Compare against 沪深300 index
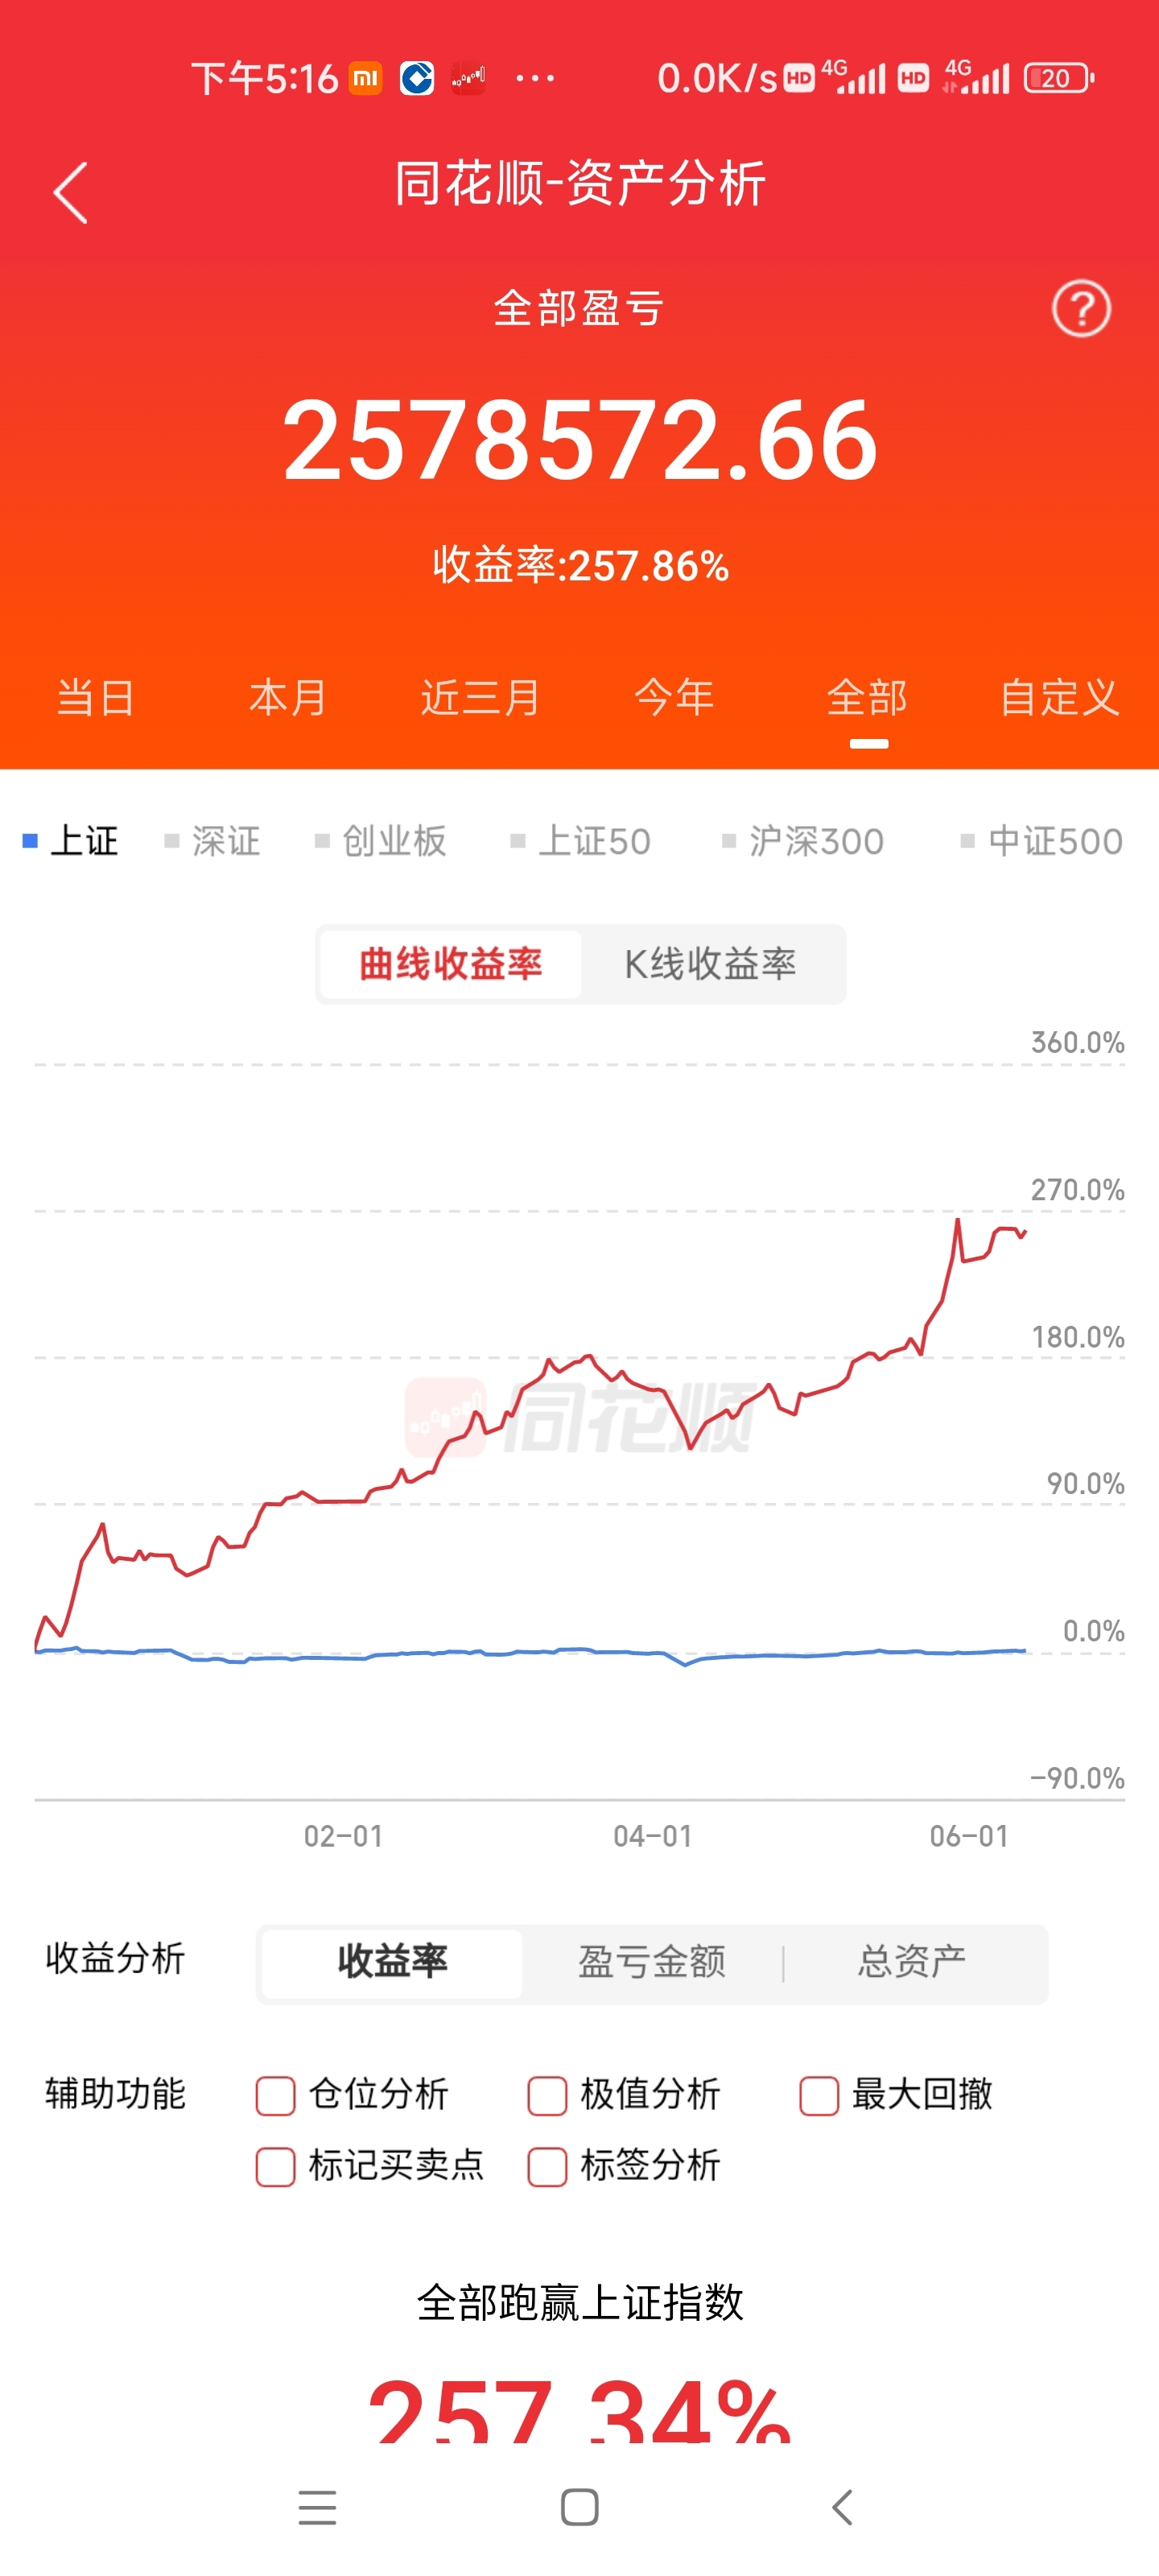 804,841
